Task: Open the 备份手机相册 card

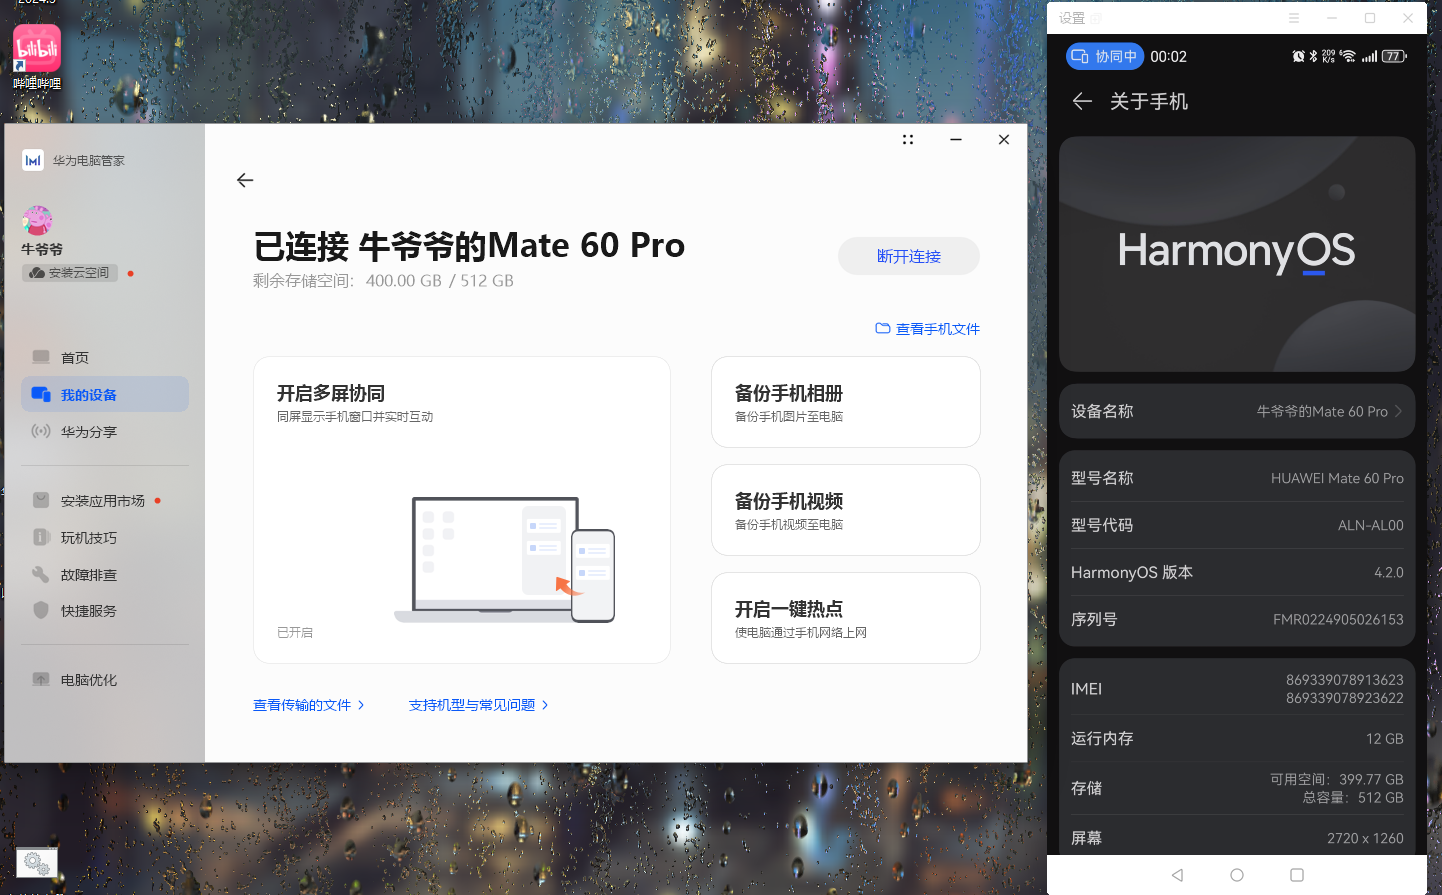Action: pos(846,402)
